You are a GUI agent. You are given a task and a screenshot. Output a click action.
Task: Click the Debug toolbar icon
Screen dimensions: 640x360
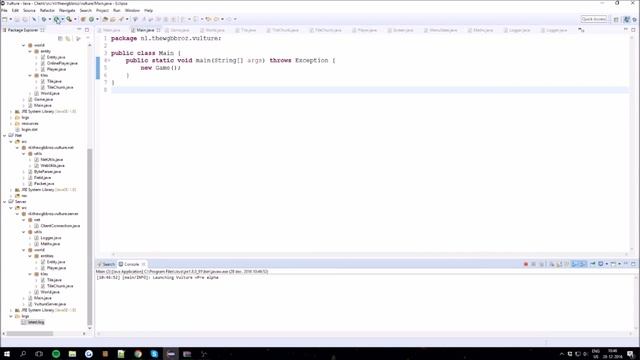[44, 19]
